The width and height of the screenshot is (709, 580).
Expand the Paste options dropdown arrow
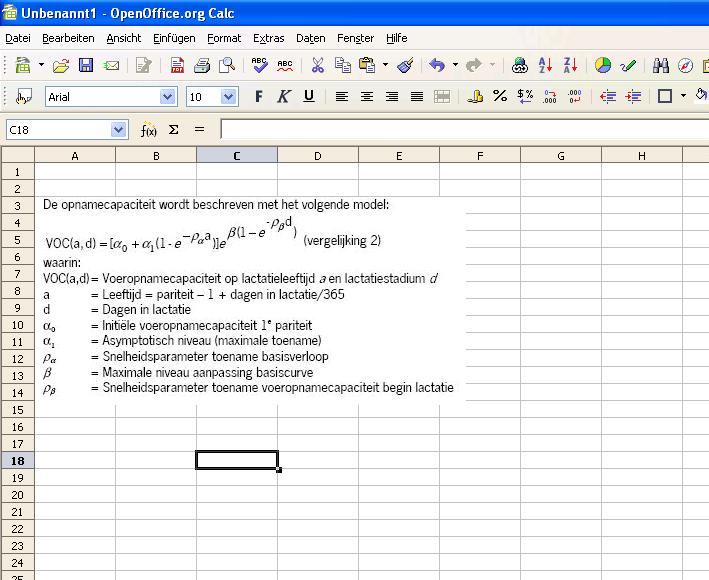coord(385,65)
